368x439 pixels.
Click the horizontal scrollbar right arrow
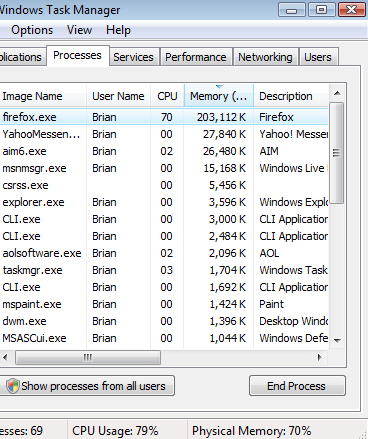(x=320, y=357)
